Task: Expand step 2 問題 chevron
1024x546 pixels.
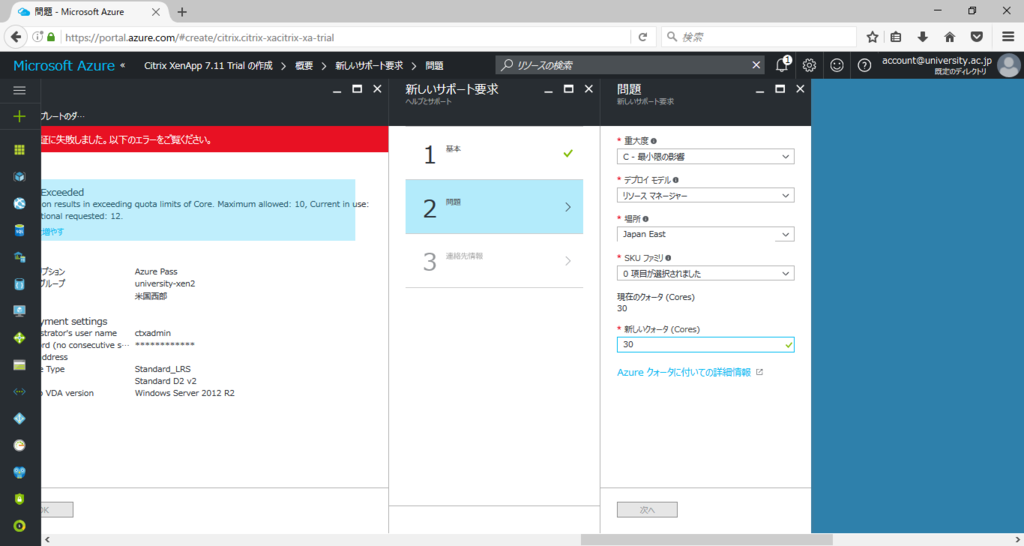Action: 568,207
